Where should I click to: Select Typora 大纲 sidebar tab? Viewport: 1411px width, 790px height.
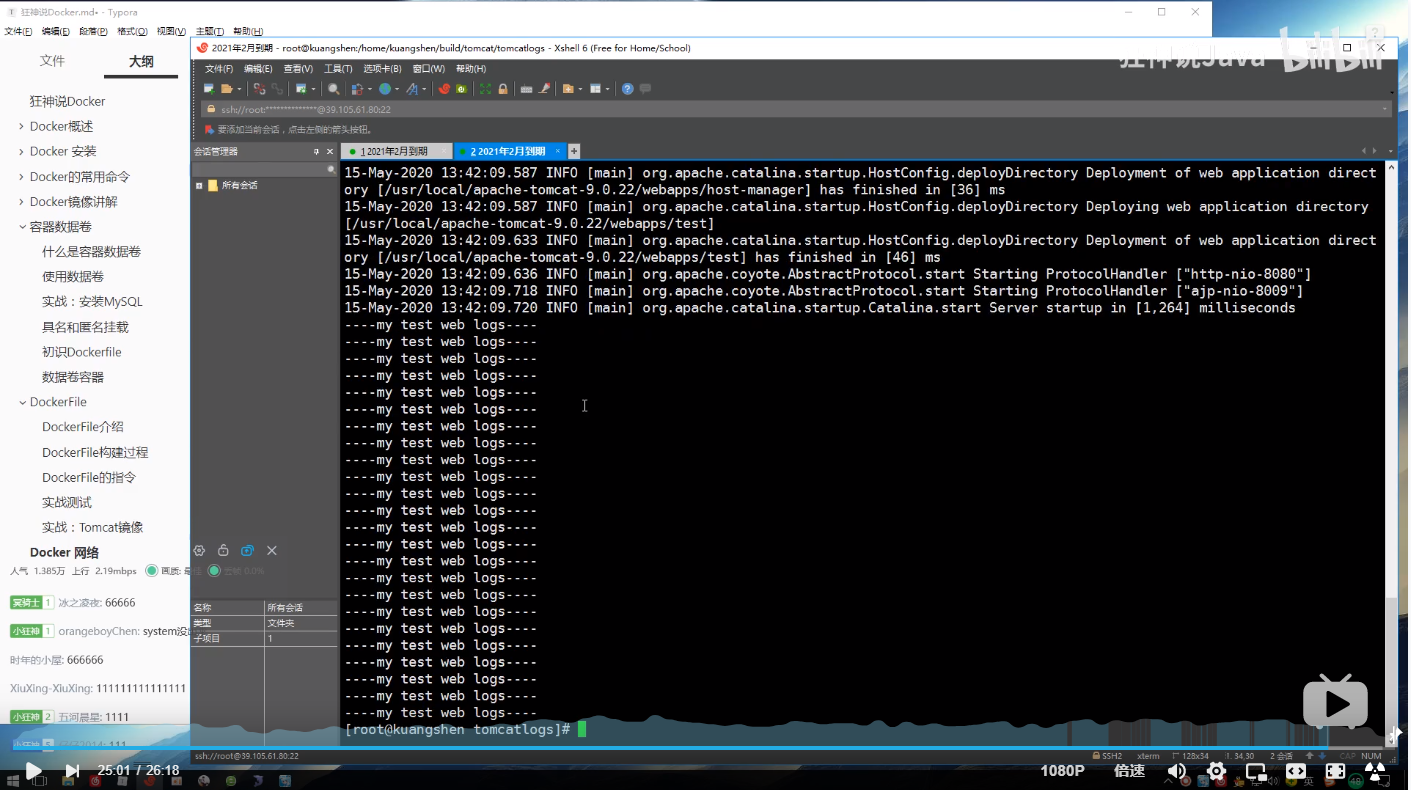pos(141,61)
